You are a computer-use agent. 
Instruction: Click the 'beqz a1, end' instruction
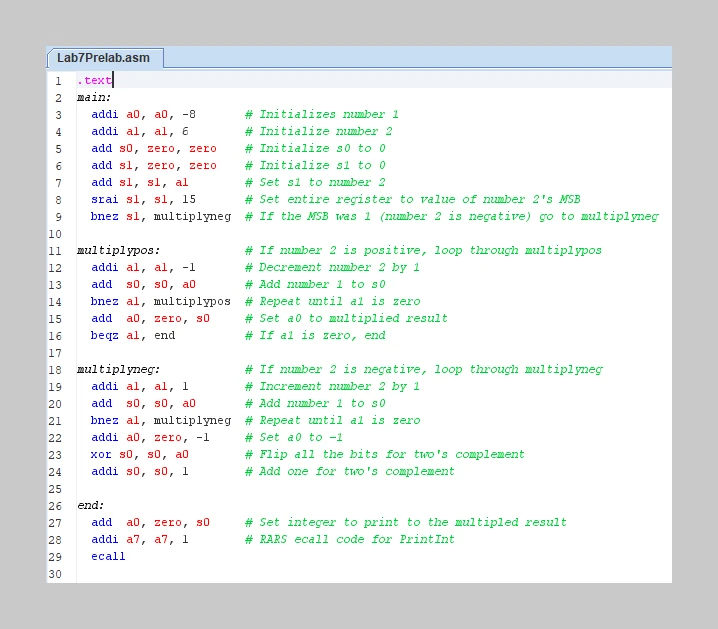pos(133,335)
